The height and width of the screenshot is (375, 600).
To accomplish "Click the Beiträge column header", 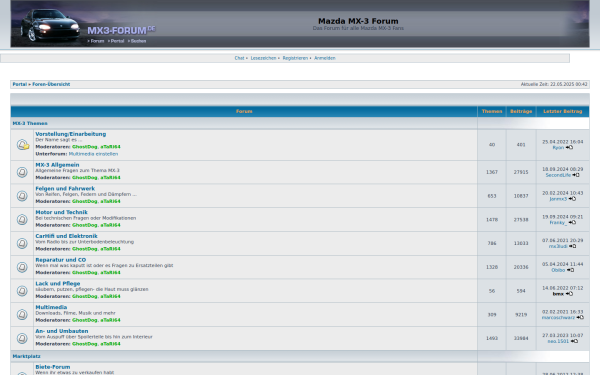I will coord(521,111).
